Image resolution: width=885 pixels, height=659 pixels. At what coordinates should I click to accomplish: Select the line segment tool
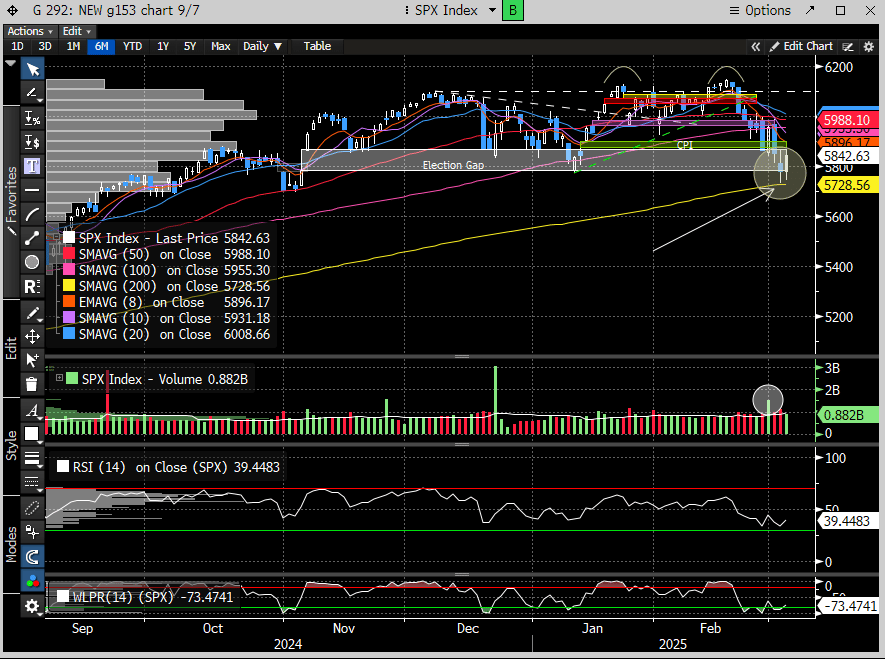click(32, 238)
